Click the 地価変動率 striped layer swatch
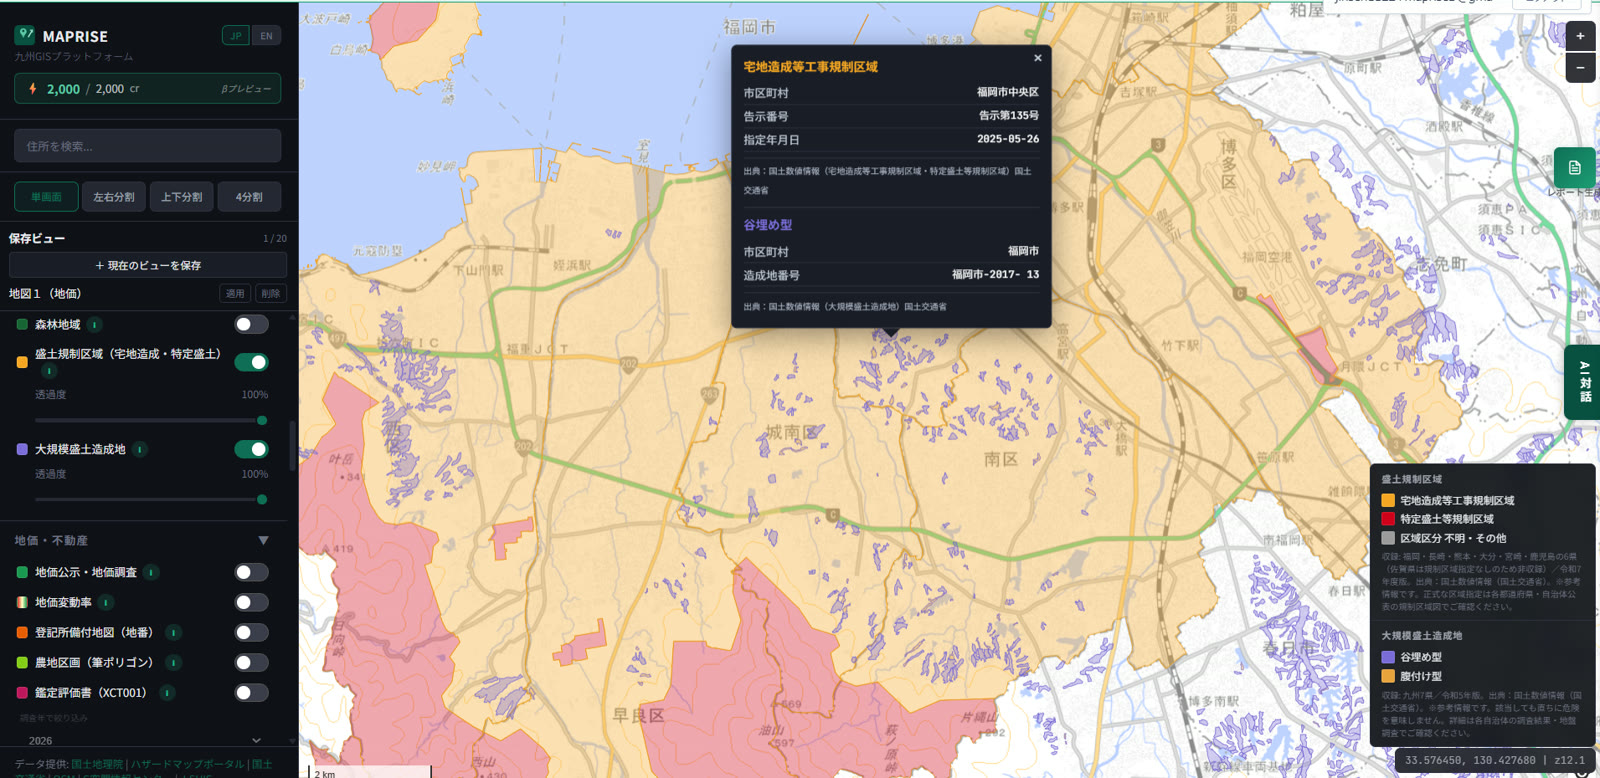The image size is (1600, 778). click(22, 602)
